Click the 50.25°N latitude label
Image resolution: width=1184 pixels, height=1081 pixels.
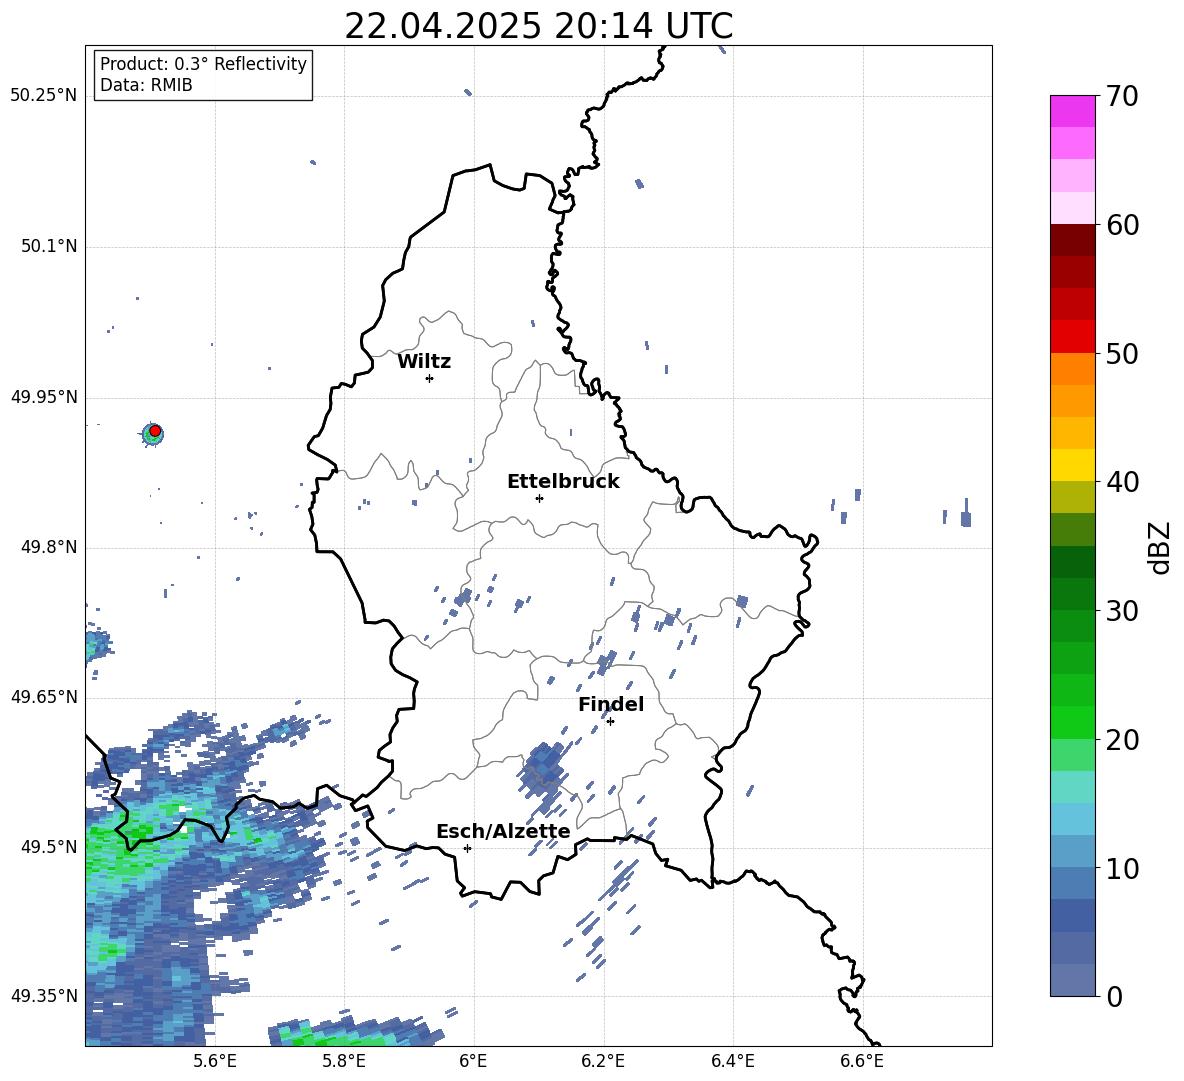tap(43, 96)
